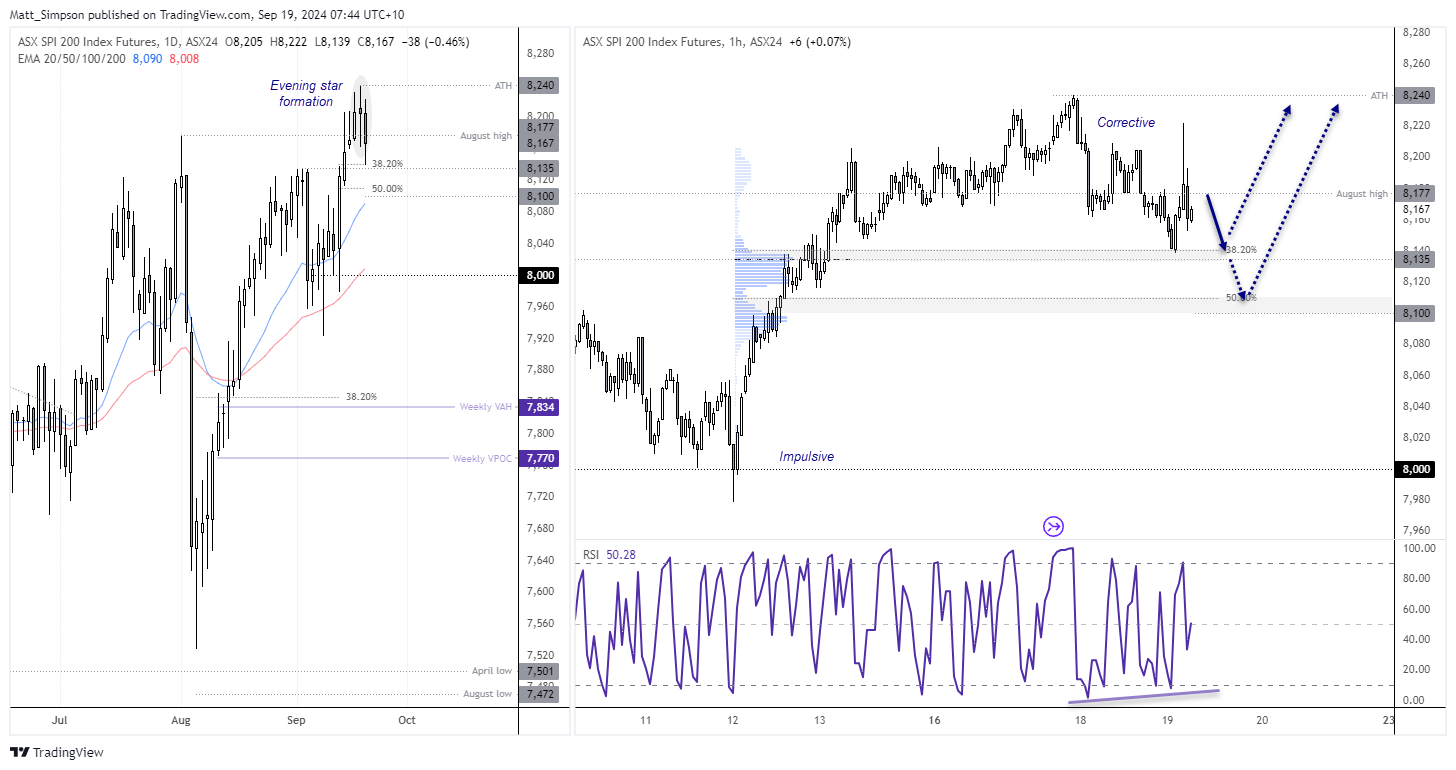Click the high price H8,222 in daily legend
The width and height of the screenshot is (1456, 770).
click(290, 42)
